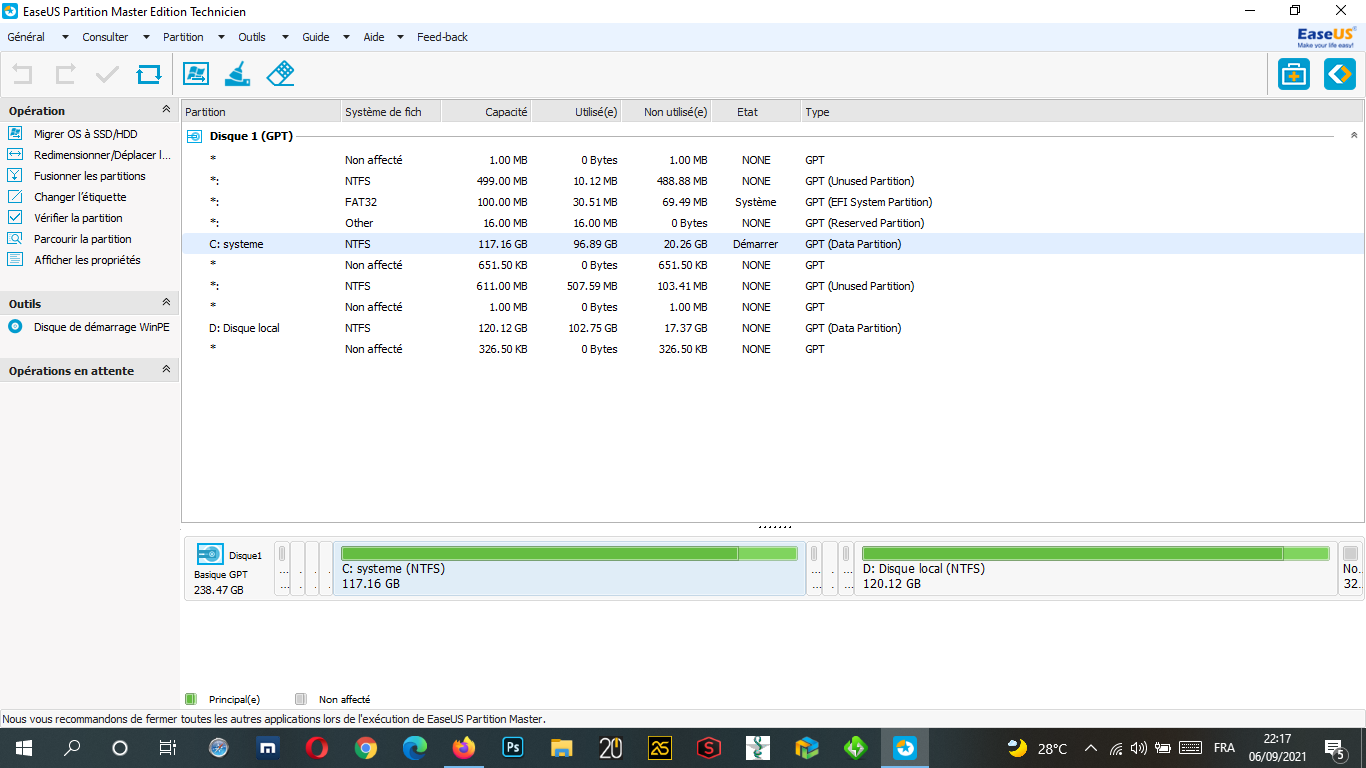The width and height of the screenshot is (1366, 768).
Task: Click the WinPE boot disk icon
Action: pos(15,327)
